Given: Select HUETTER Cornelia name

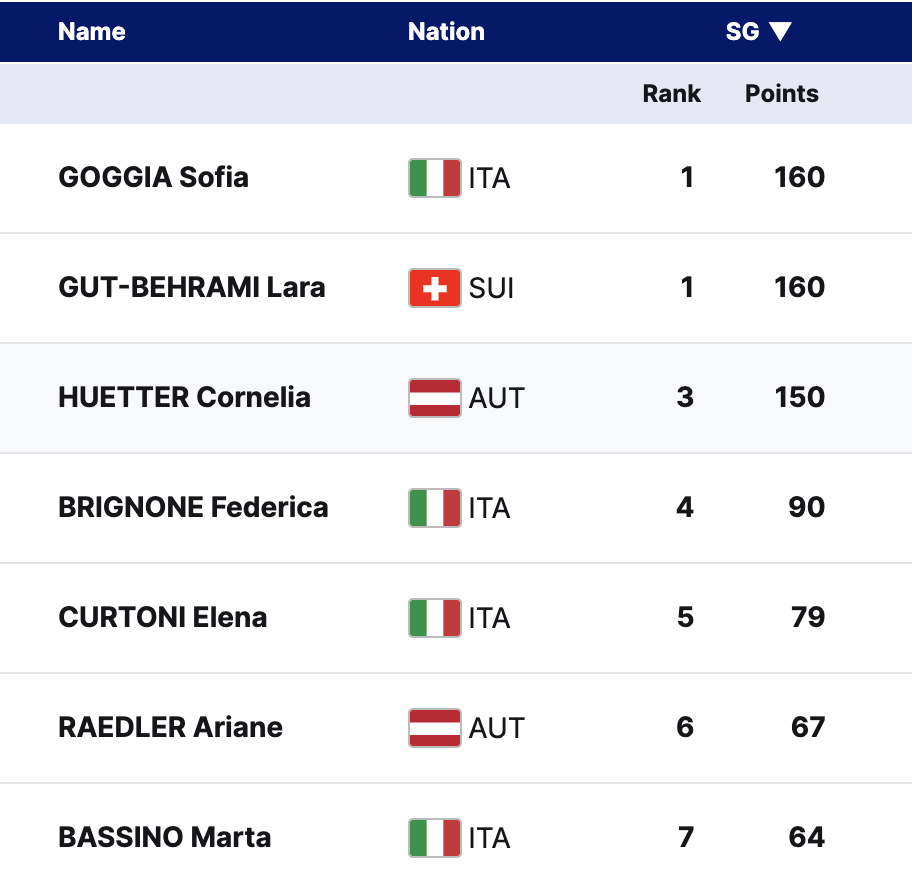Looking at the screenshot, I should (184, 398).
